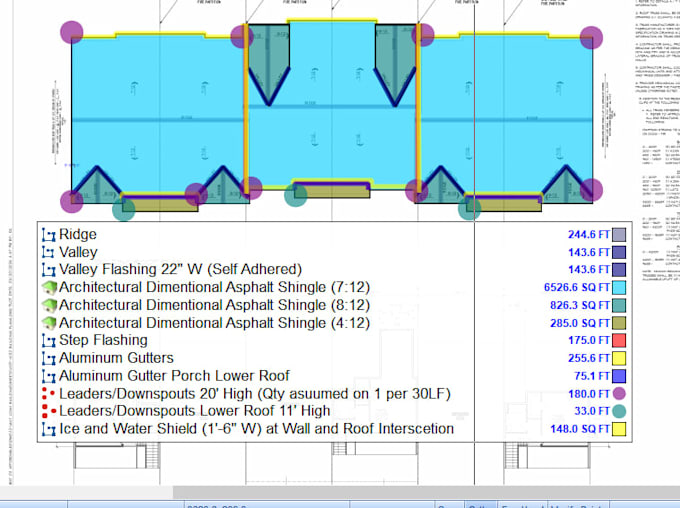Click the Ice and Water Shield row icon
Viewport: 680px width, 508px height.
click(49, 429)
